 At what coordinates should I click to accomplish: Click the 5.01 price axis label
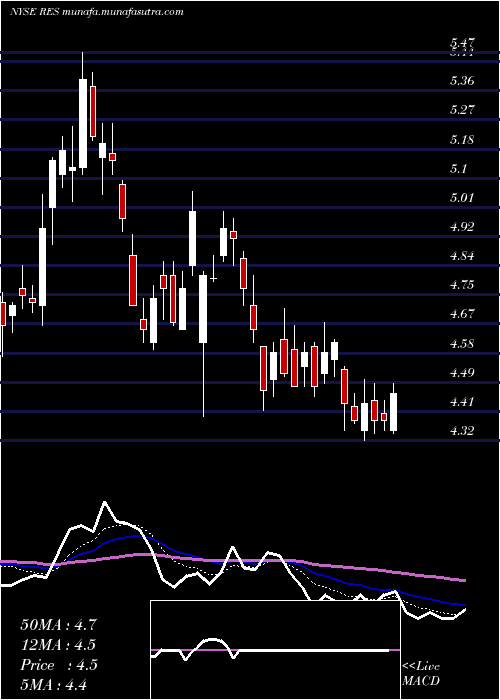[x=463, y=198]
